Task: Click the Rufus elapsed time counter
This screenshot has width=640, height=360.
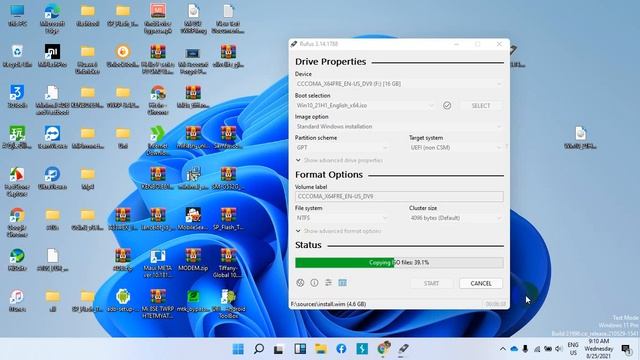Action: coord(496,304)
